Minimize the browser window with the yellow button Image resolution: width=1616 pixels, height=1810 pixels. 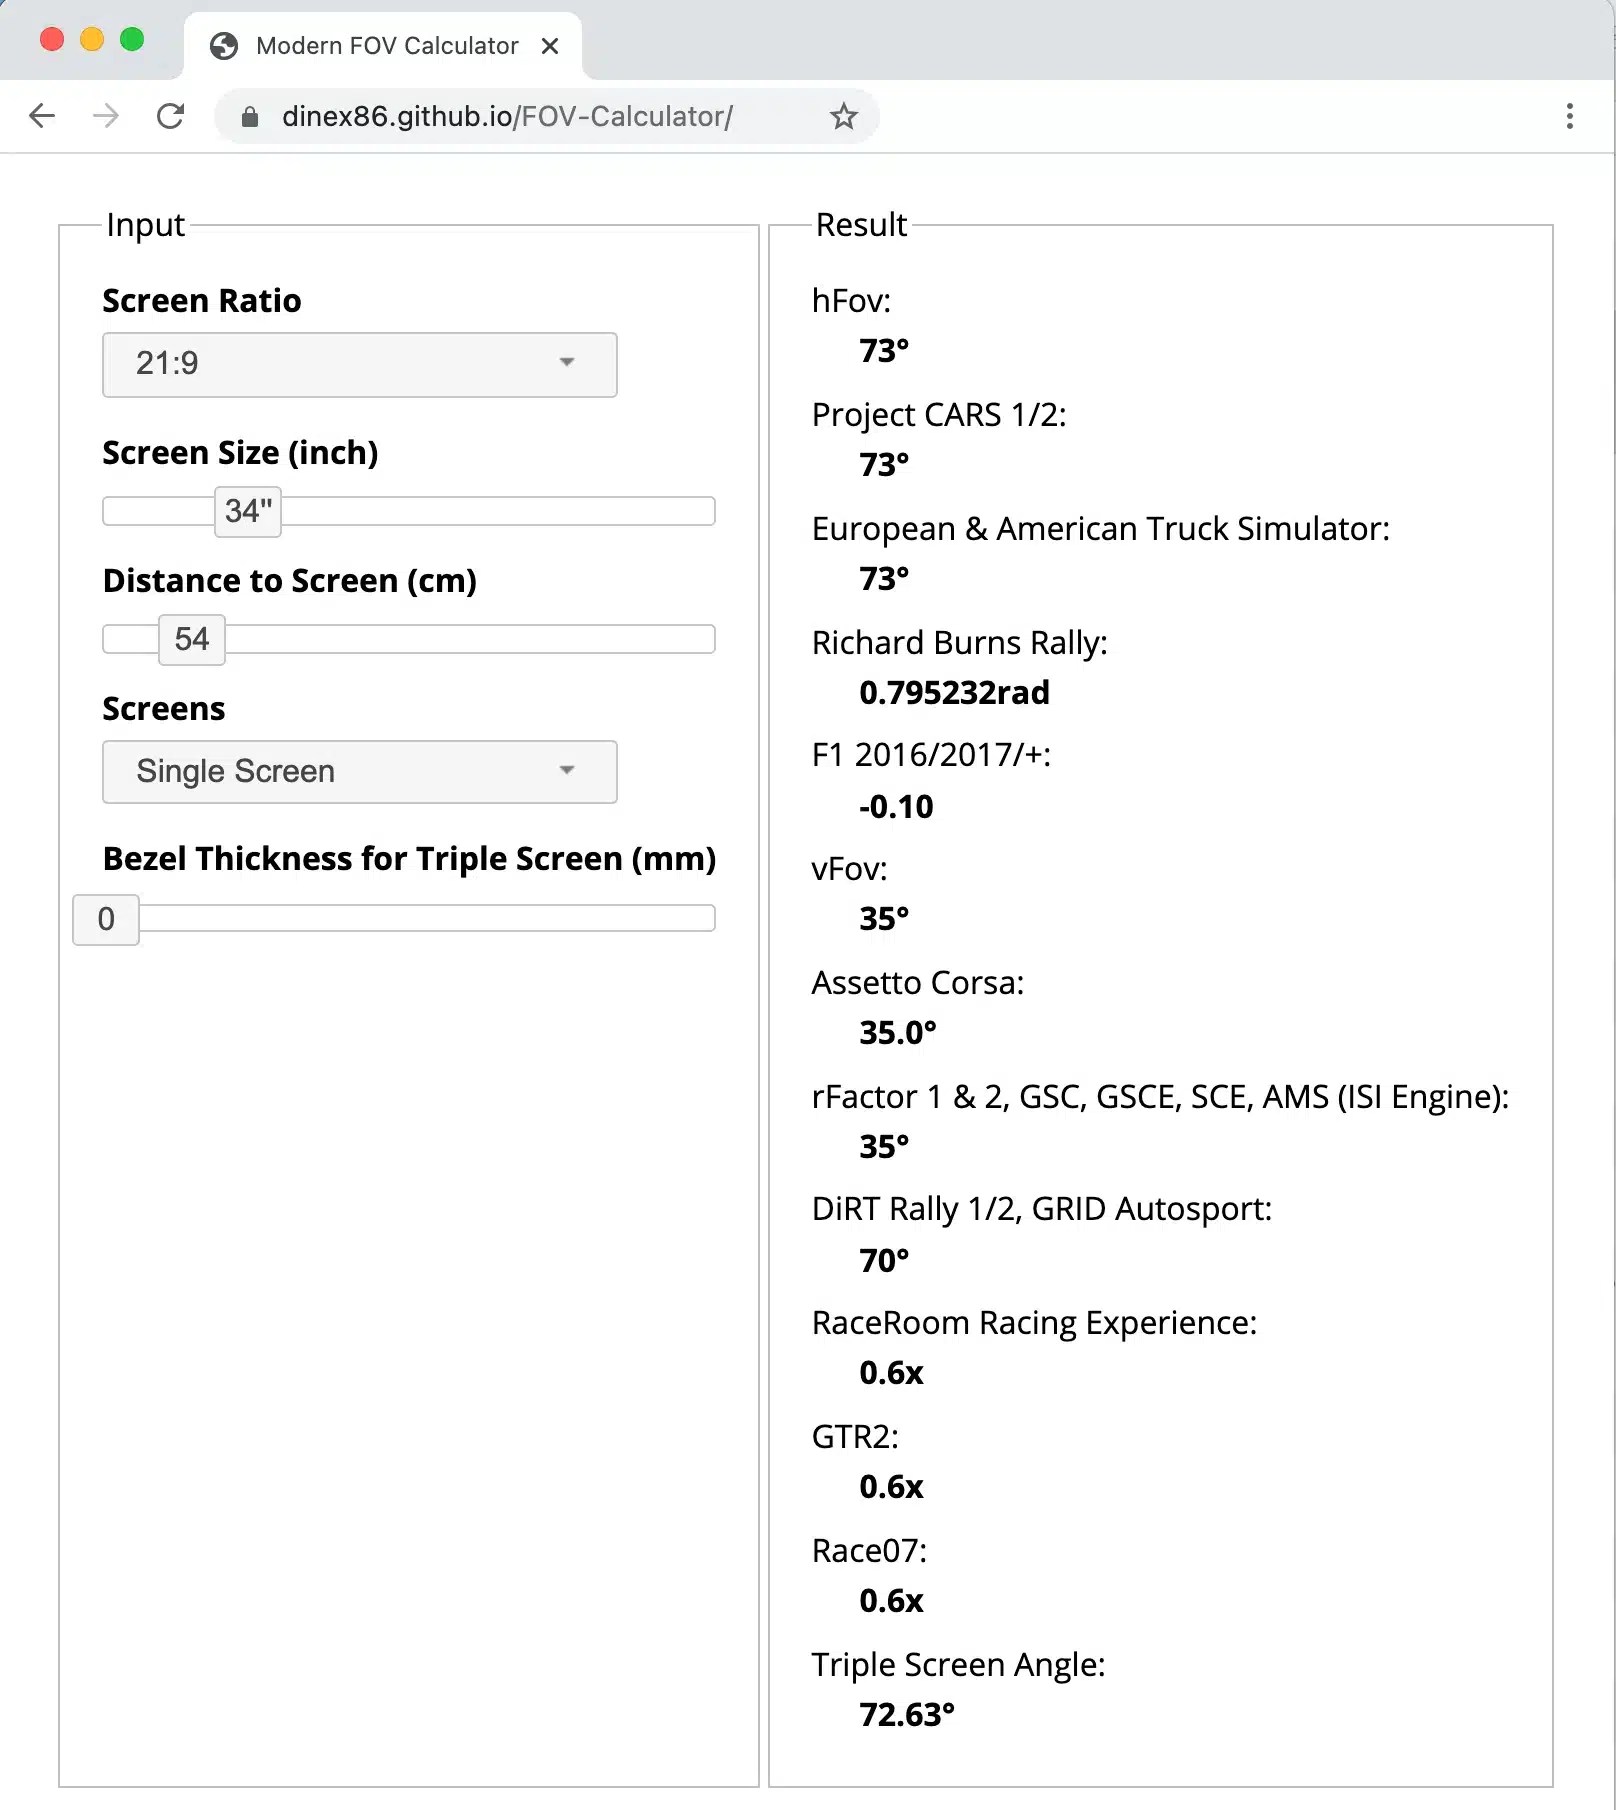(x=92, y=40)
